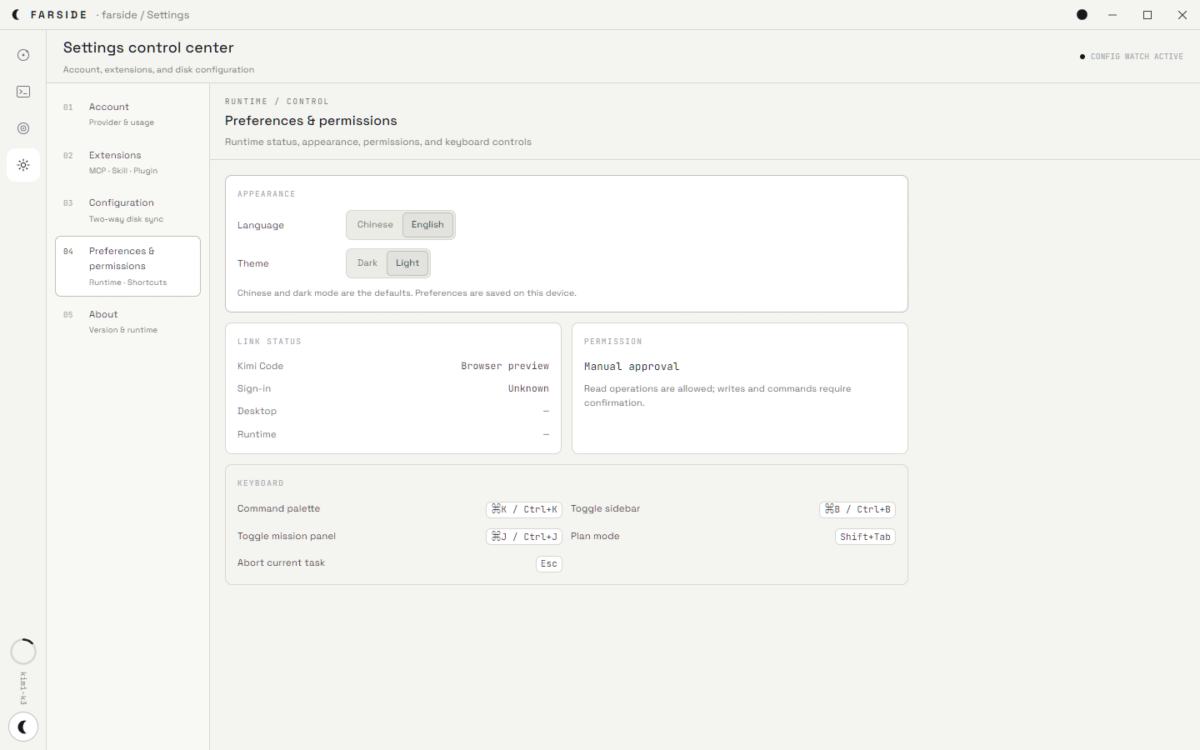Open the Configuration settings section

128,210
